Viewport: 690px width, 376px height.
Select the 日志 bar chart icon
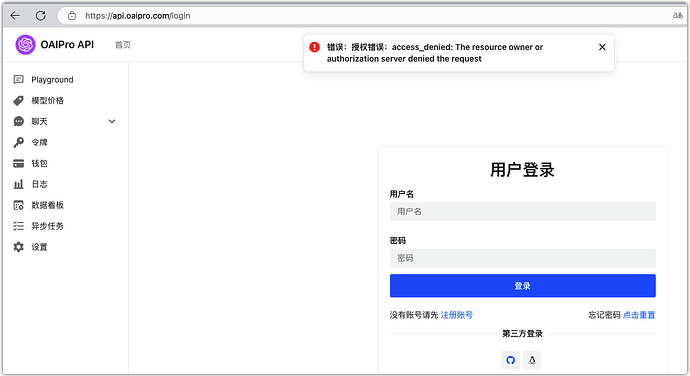pos(18,184)
